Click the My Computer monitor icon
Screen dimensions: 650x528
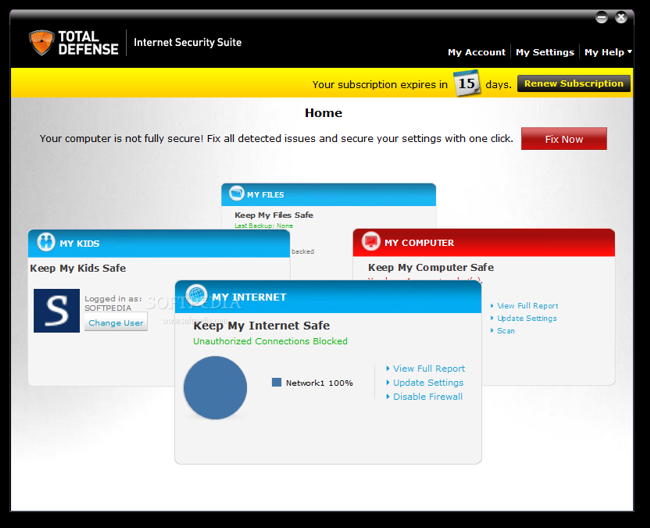coord(371,241)
